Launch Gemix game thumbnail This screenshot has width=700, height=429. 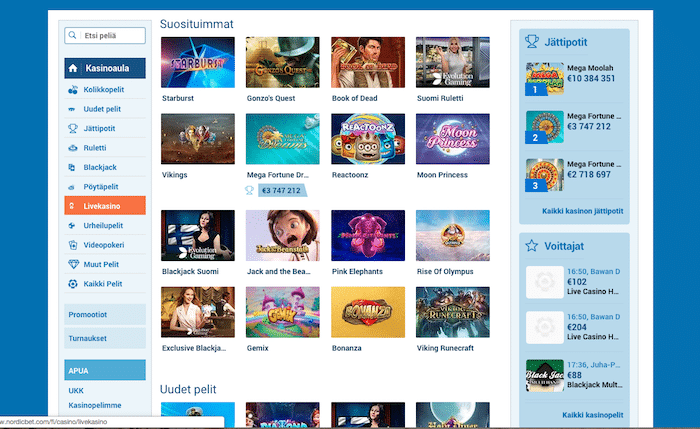point(283,312)
